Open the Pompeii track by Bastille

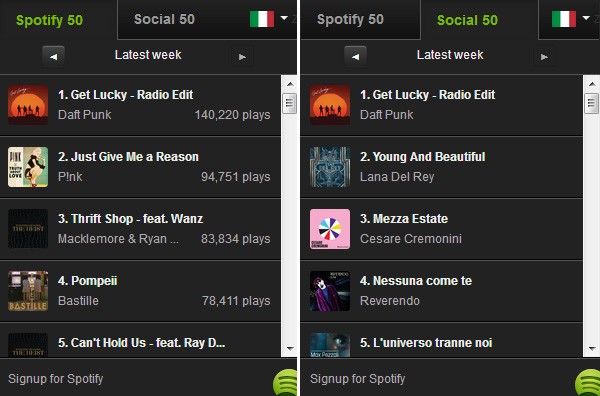point(140,291)
